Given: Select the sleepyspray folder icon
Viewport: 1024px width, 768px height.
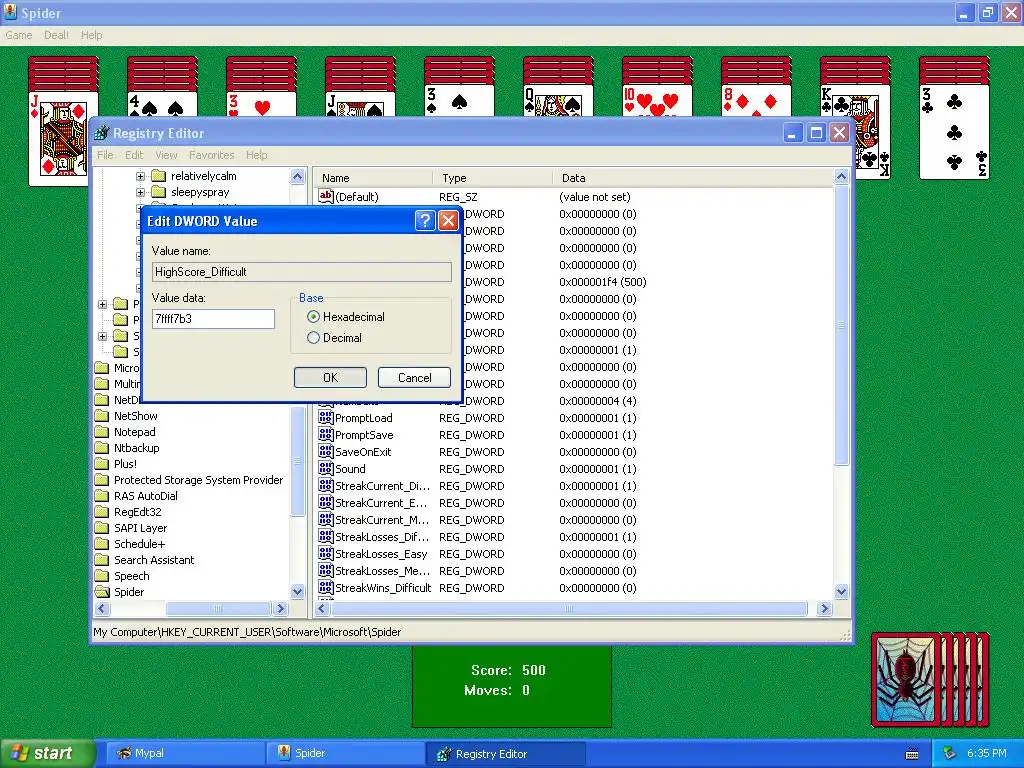Looking at the screenshot, I should tap(159, 192).
